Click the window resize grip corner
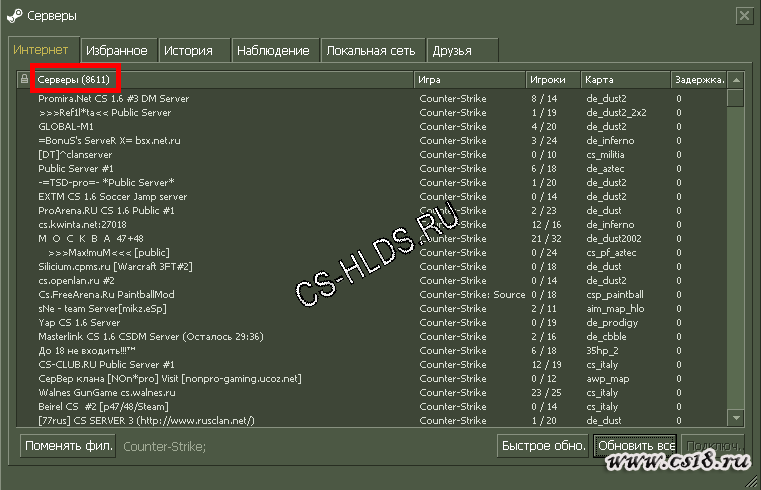This screenshot has height=490, width=761. [751, 480]
